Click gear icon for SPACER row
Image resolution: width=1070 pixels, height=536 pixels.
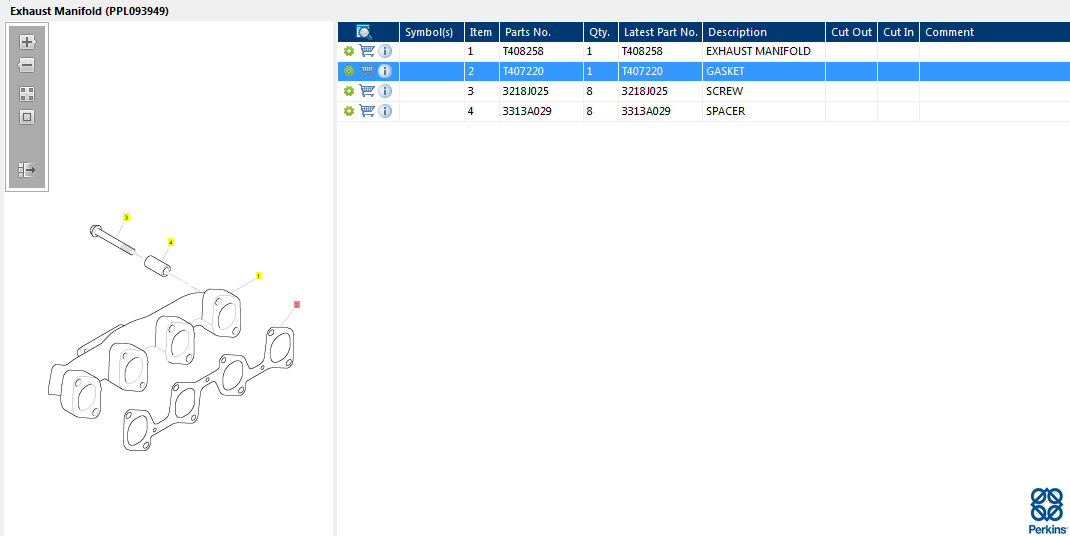[x=349, y=111]
